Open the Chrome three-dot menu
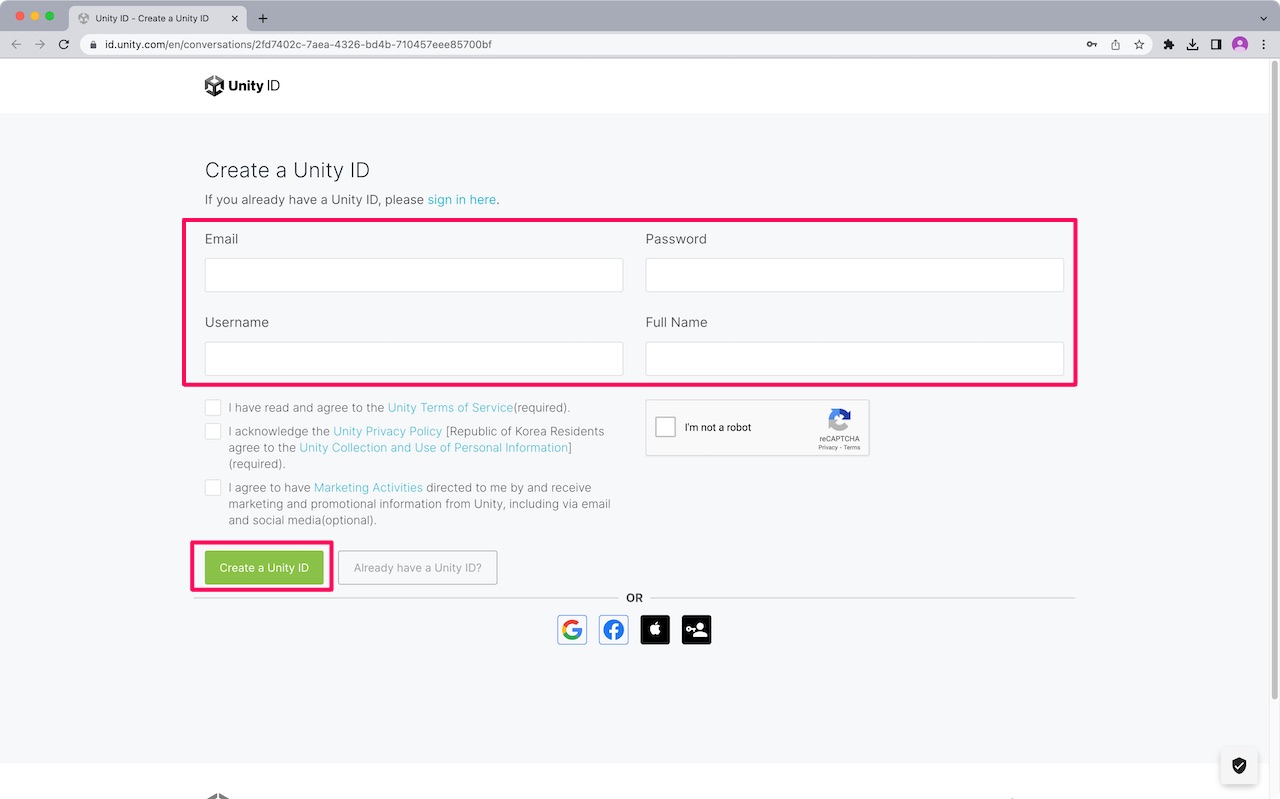 [1264, 45]
